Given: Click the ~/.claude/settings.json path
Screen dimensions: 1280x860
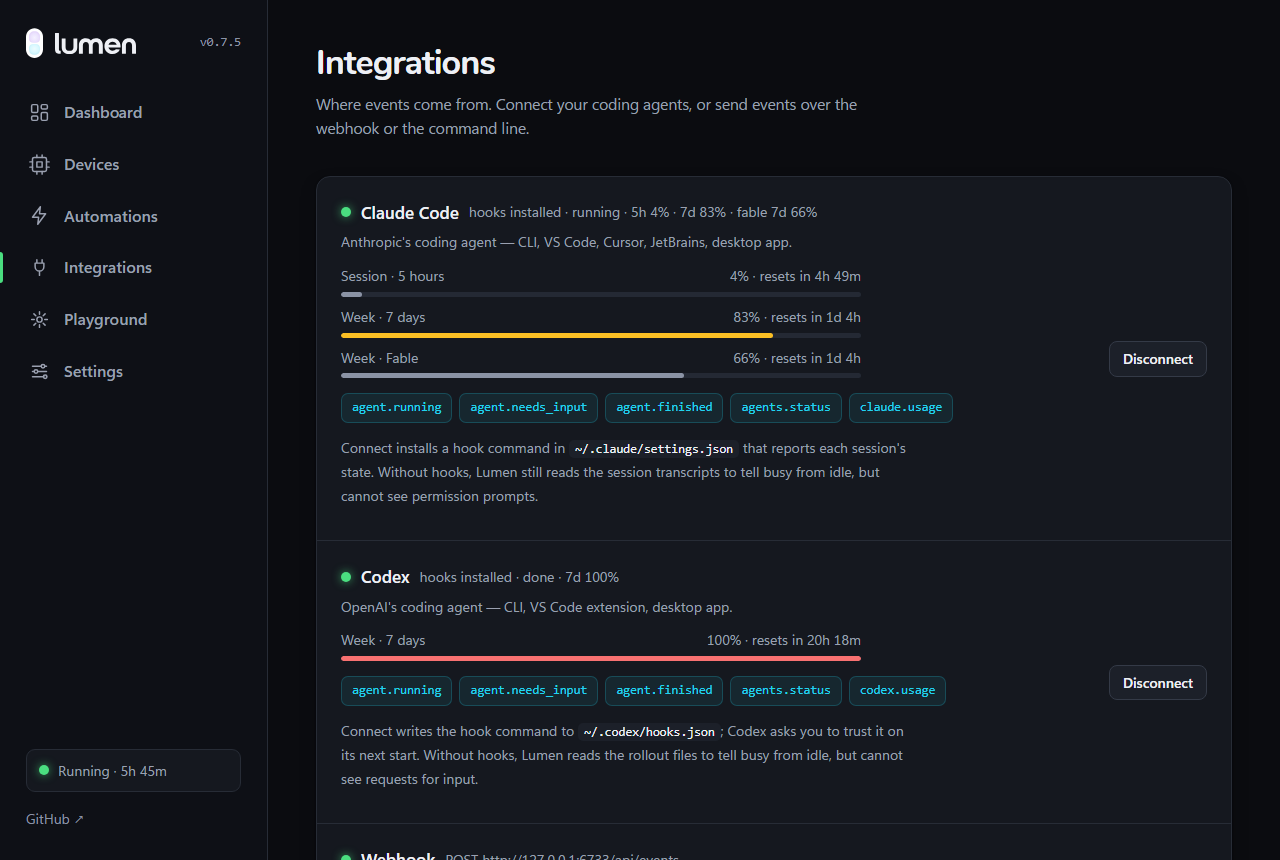Looking at the screenshot, I should pos(654,449).
